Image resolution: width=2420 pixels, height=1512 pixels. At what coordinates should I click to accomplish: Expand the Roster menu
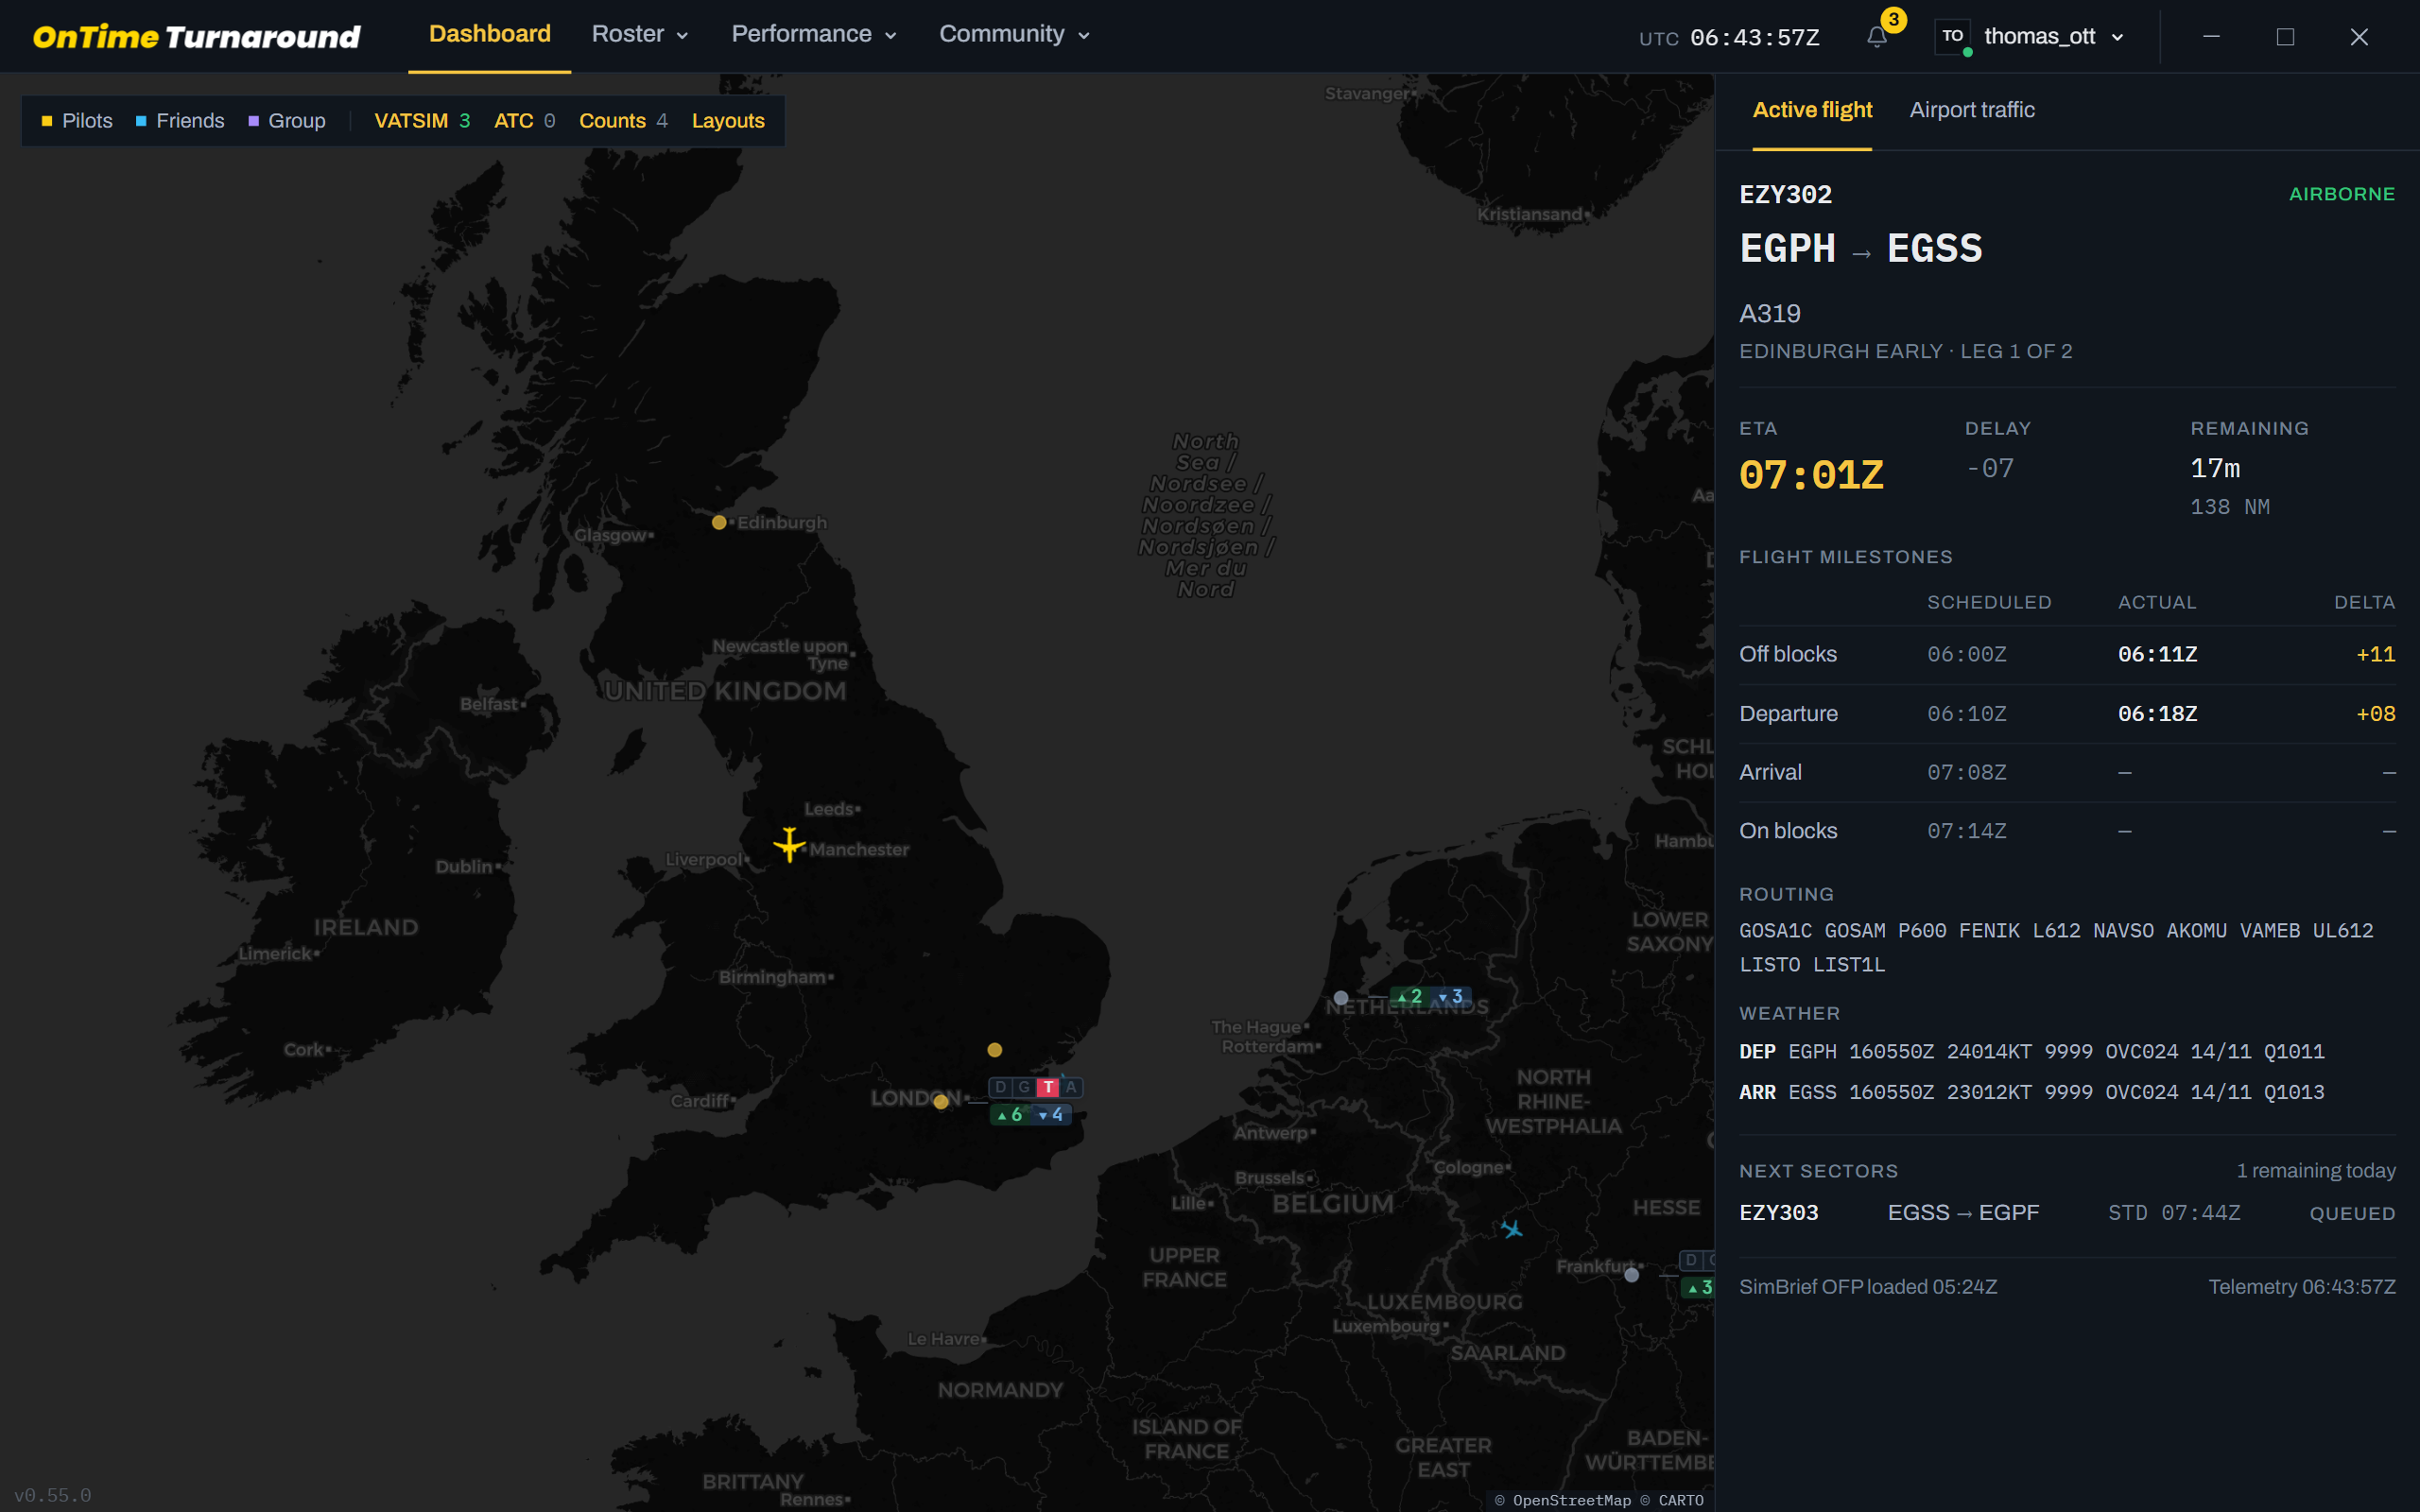click(x=640, y=34)
